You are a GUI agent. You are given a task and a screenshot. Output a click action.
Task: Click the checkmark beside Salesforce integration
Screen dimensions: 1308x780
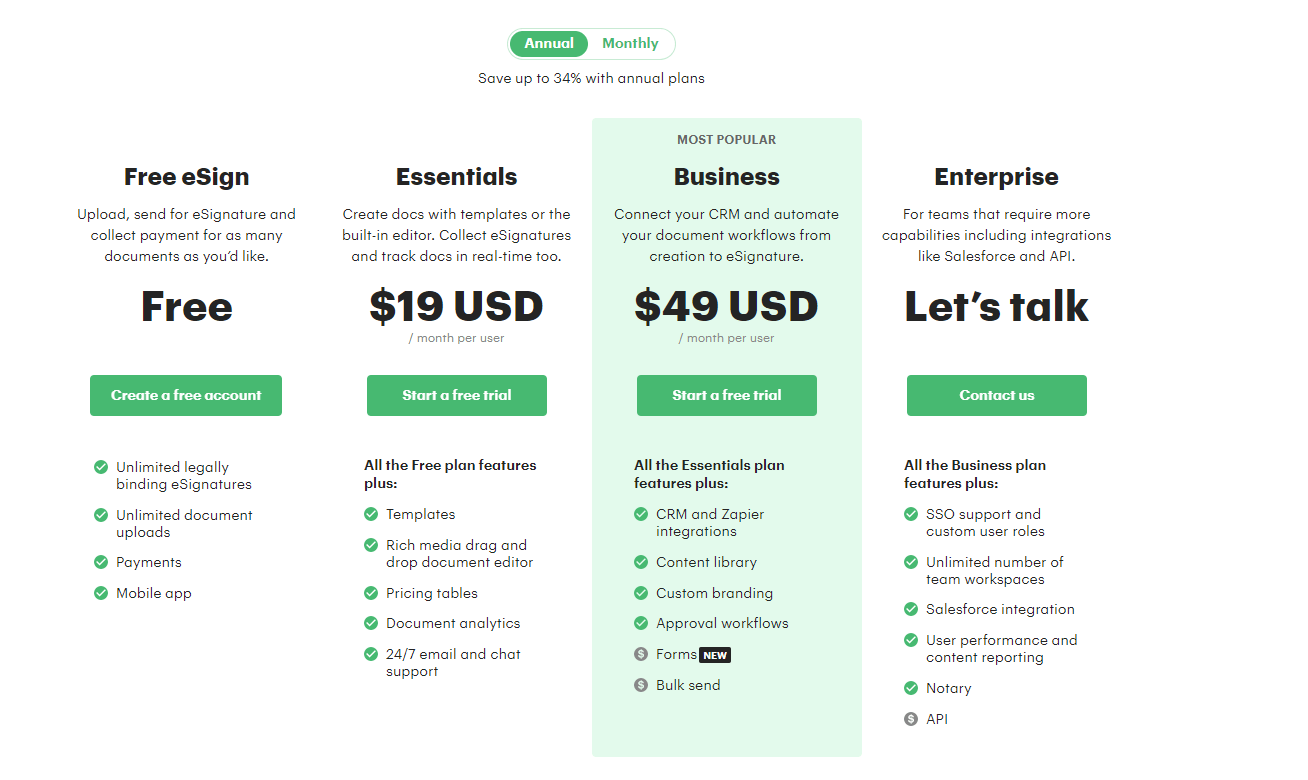[911, 609]
